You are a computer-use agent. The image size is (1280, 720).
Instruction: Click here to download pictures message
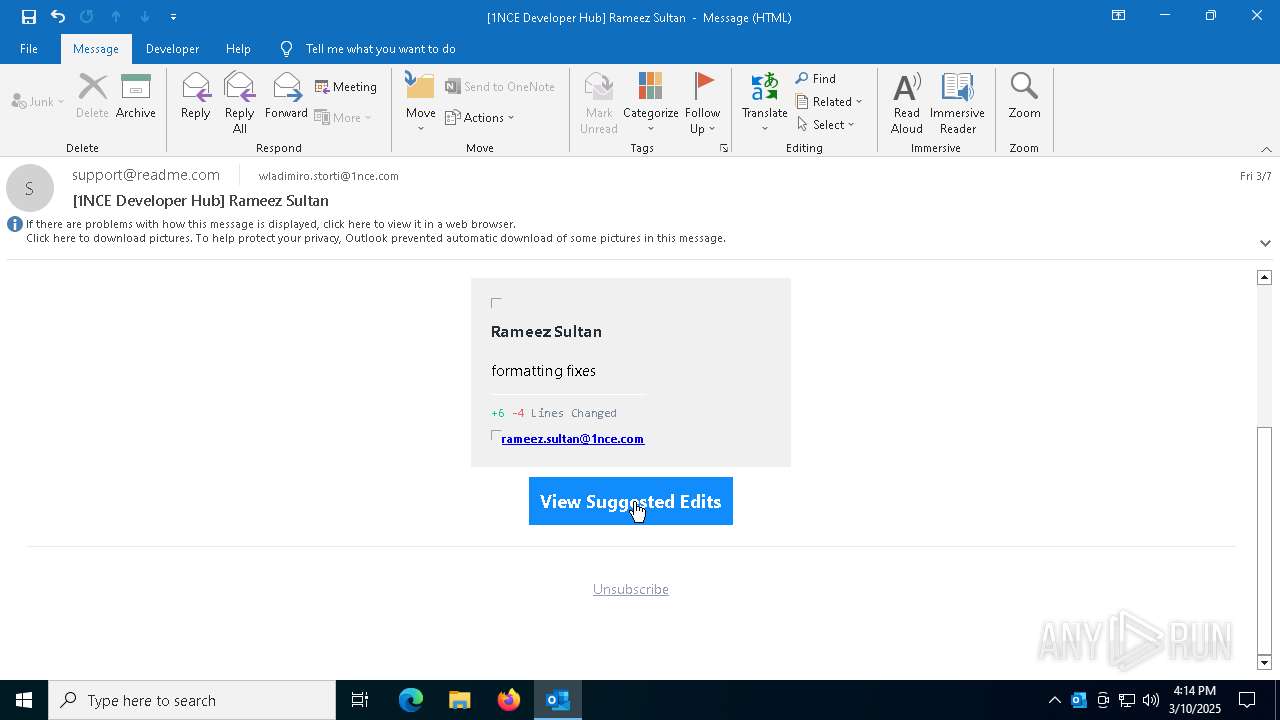[x=376, y=238]
